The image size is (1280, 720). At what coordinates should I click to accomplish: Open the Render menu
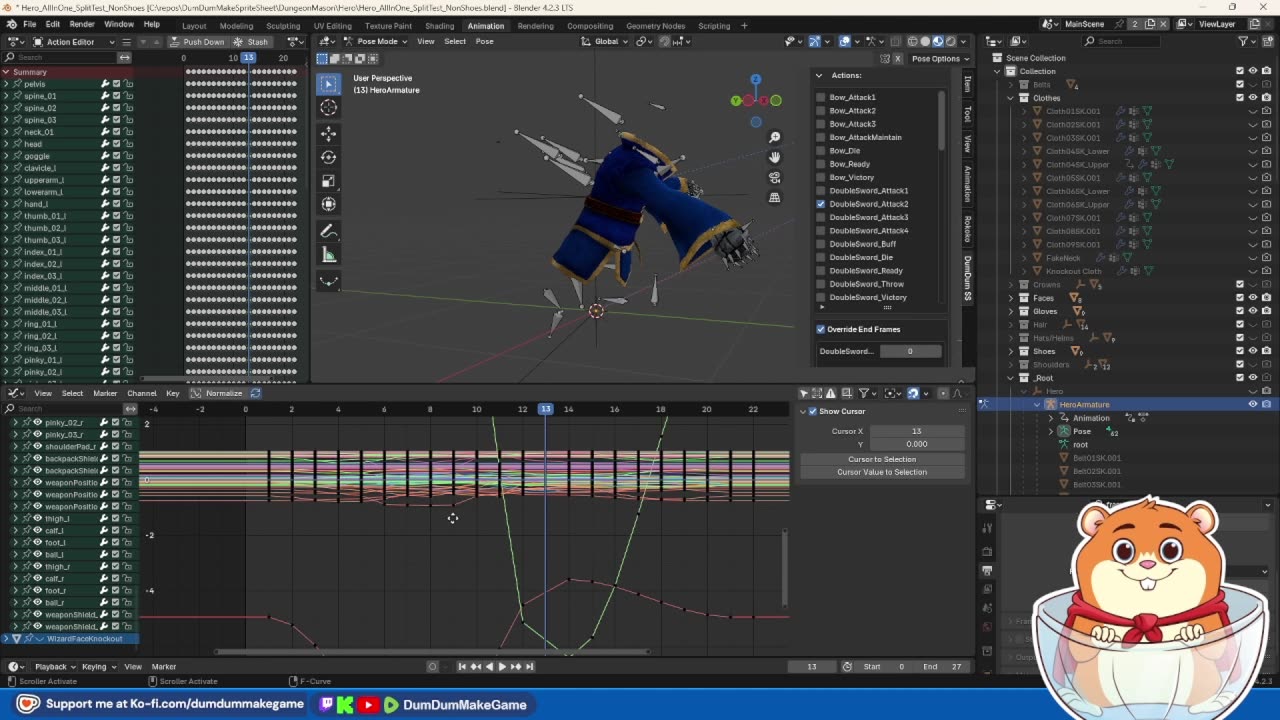click(82, 24)
